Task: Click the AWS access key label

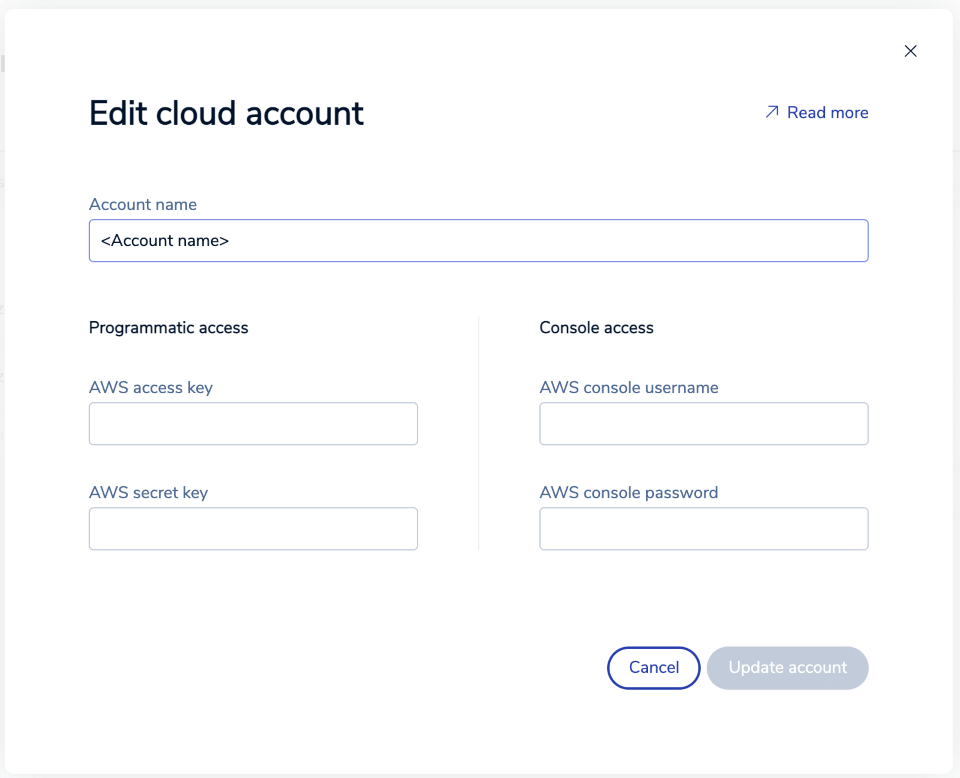Action: click(151, 388)
